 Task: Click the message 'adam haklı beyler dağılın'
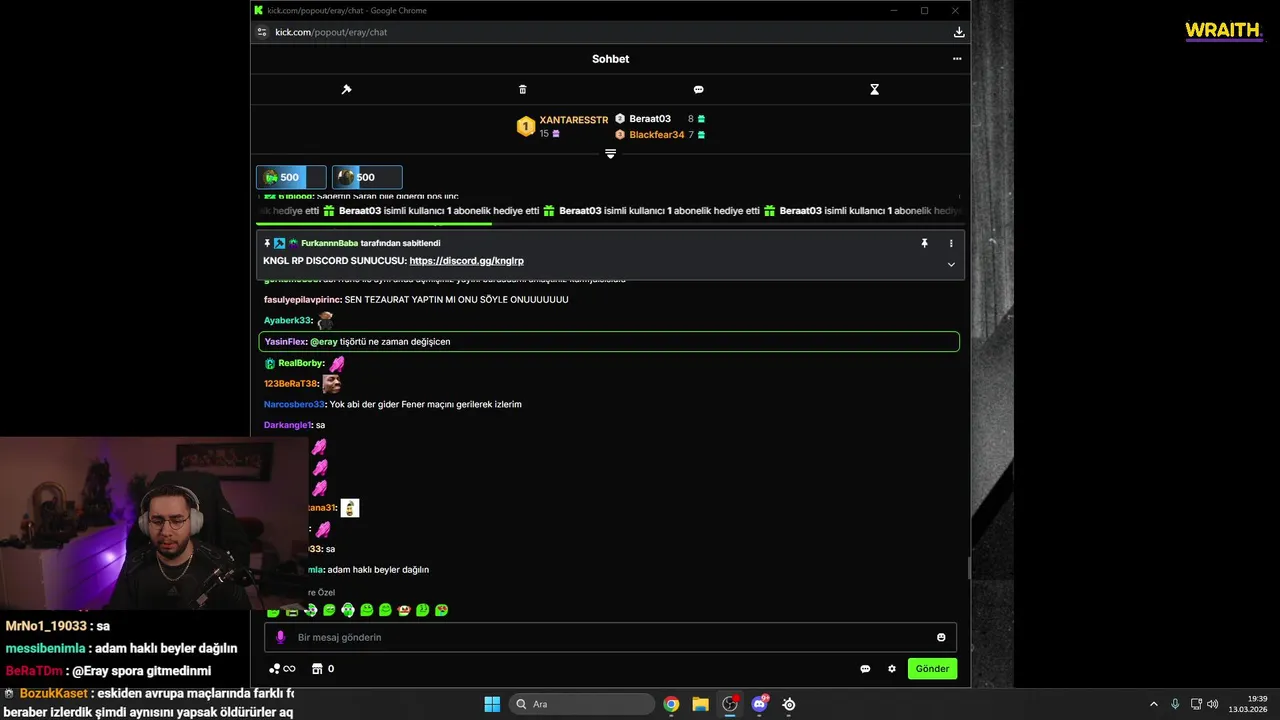pyautogui.click(x=378, y=570)
